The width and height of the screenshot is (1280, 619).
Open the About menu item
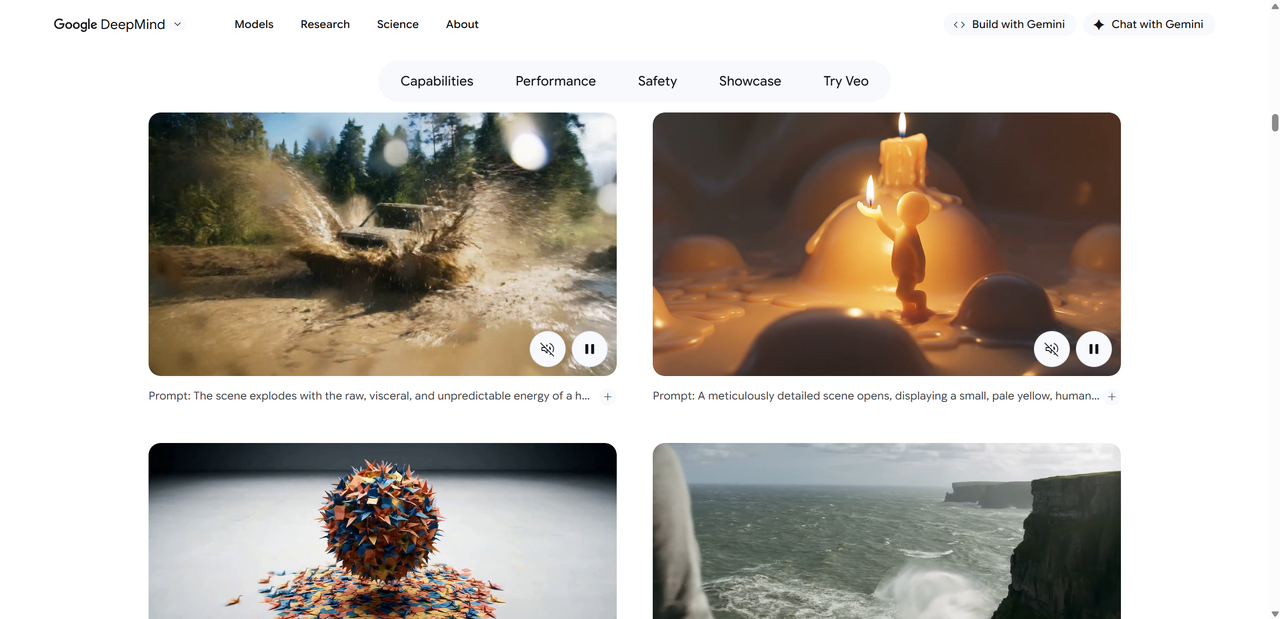[462, 24]
